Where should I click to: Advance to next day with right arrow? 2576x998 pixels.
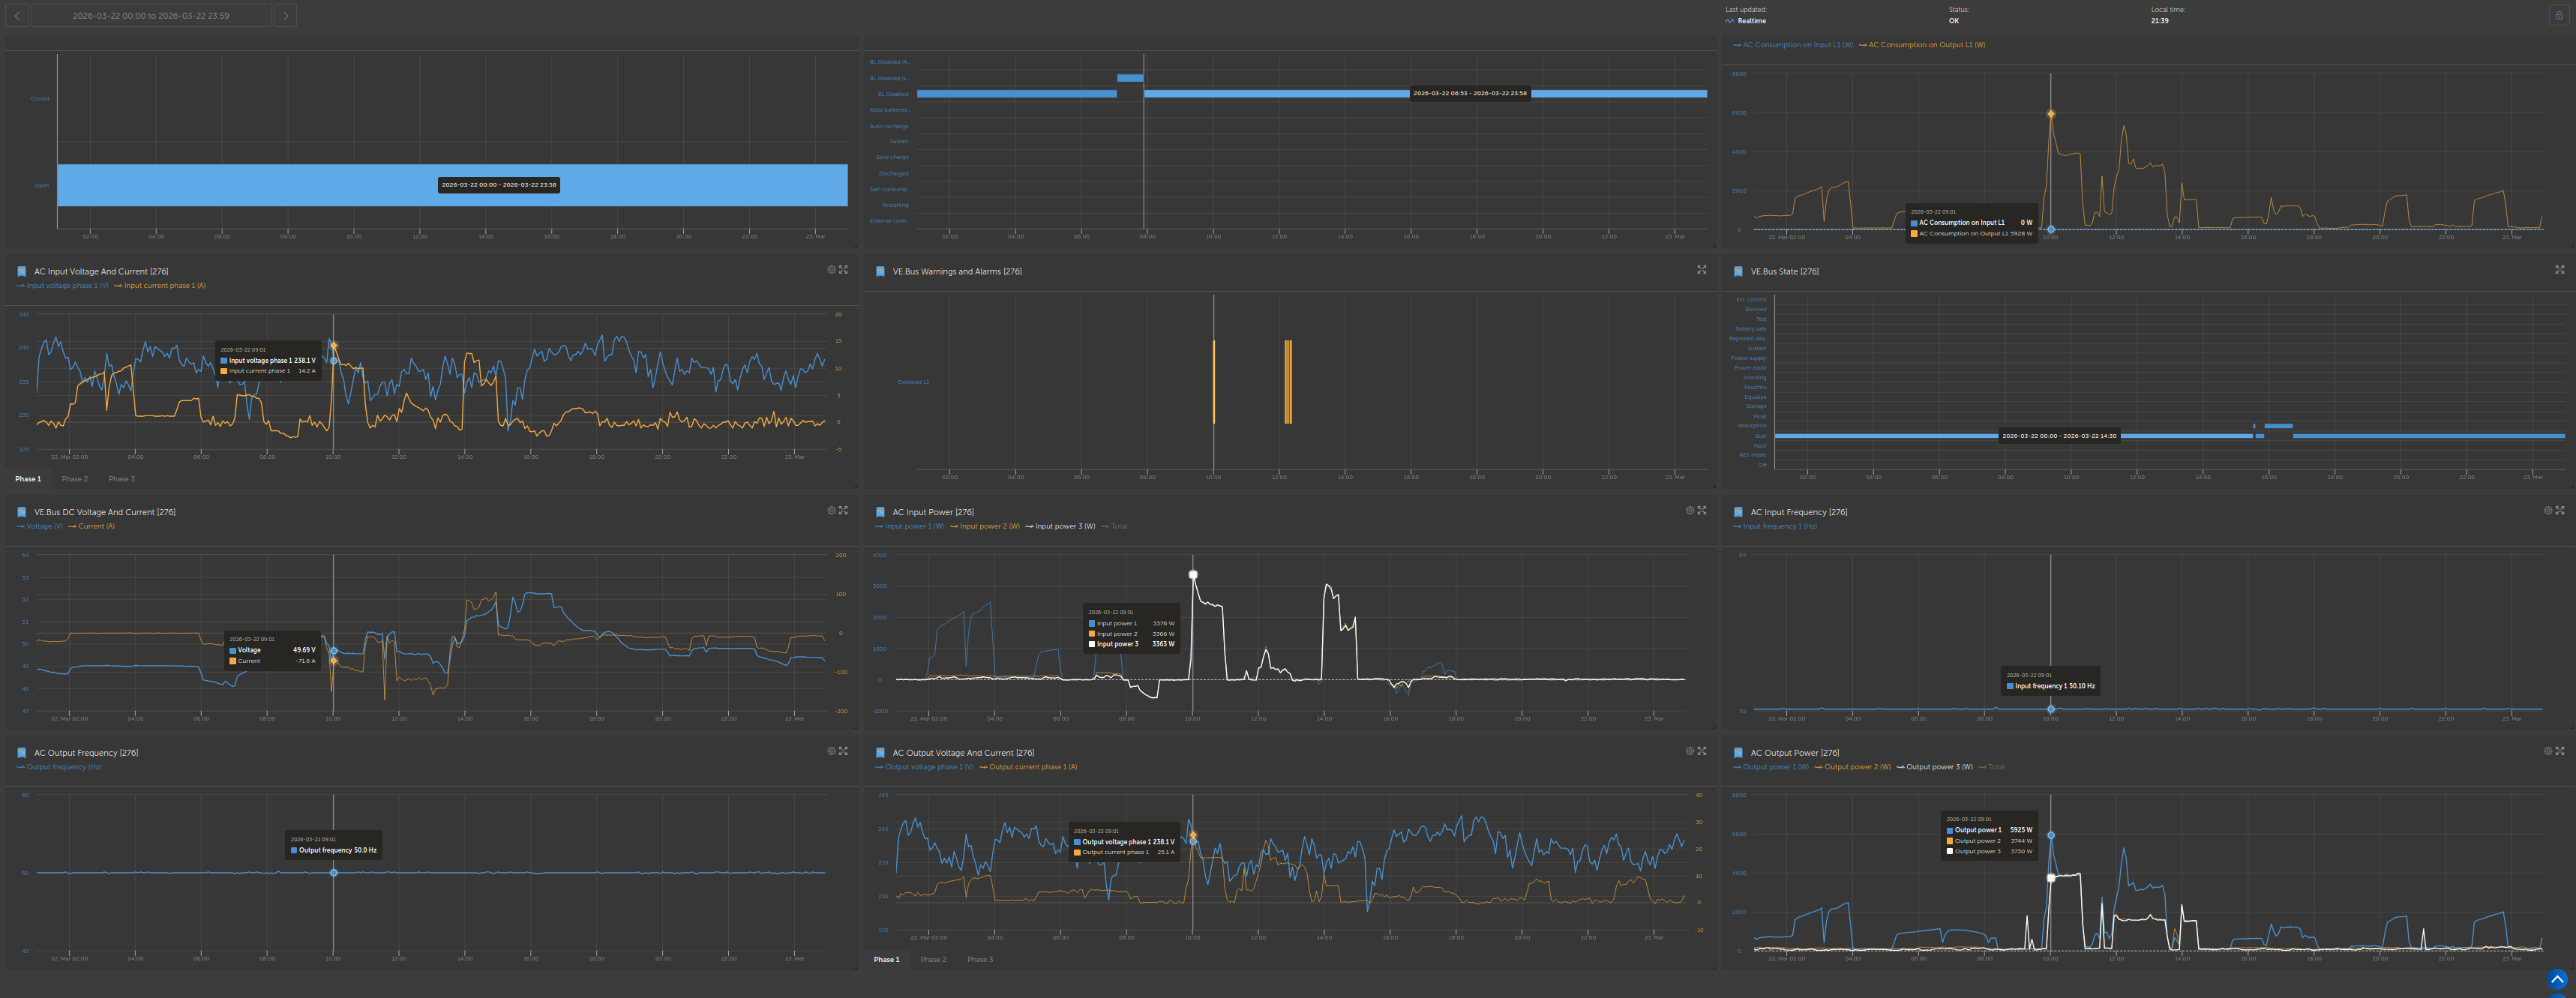point(286,16)
